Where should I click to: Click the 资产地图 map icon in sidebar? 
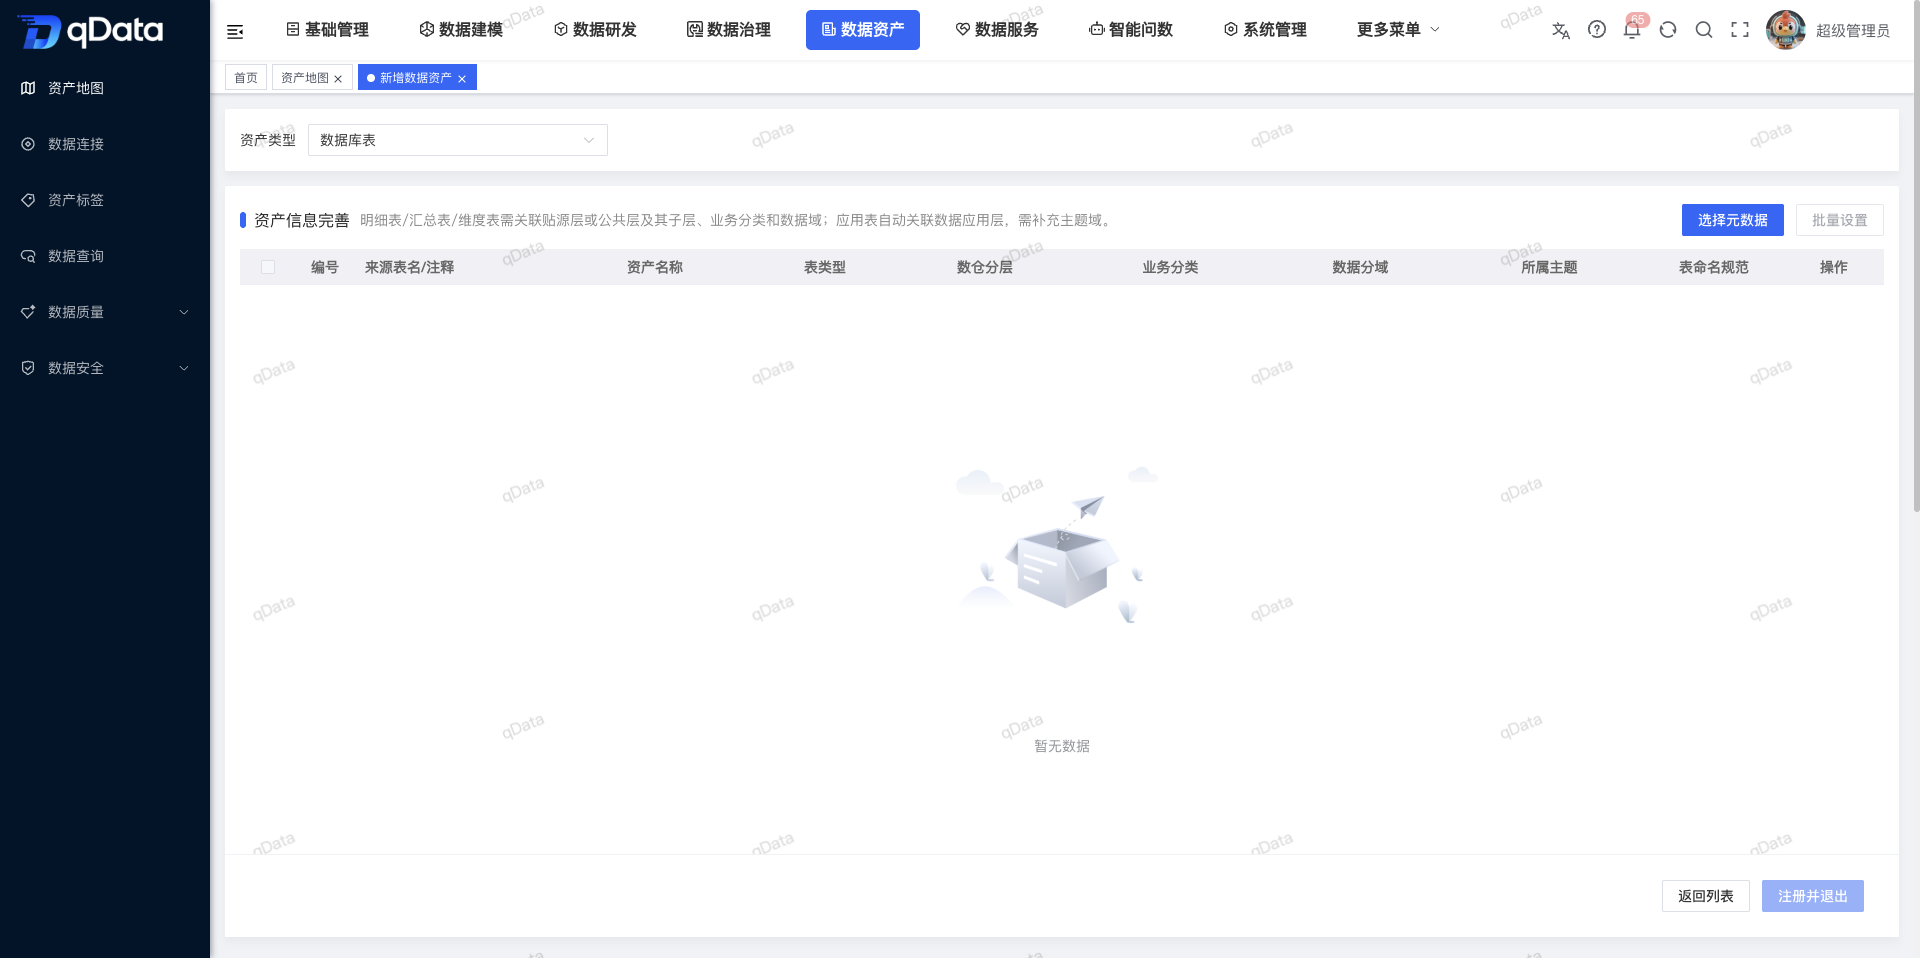coord(28,88)
